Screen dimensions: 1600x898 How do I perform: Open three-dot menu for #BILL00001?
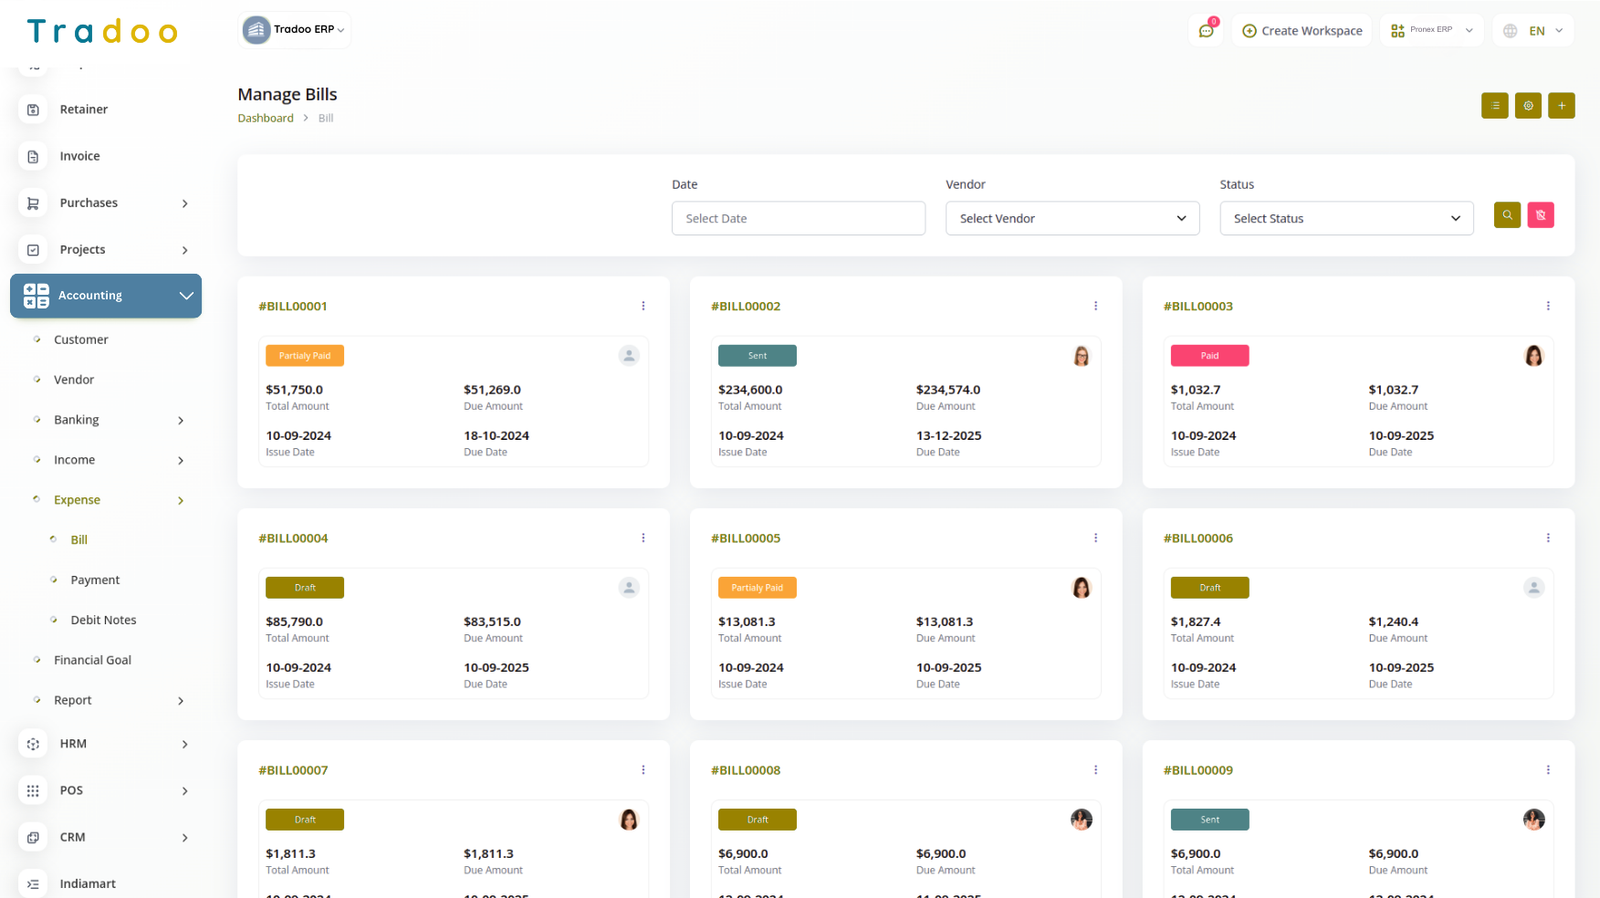point(643,306)
